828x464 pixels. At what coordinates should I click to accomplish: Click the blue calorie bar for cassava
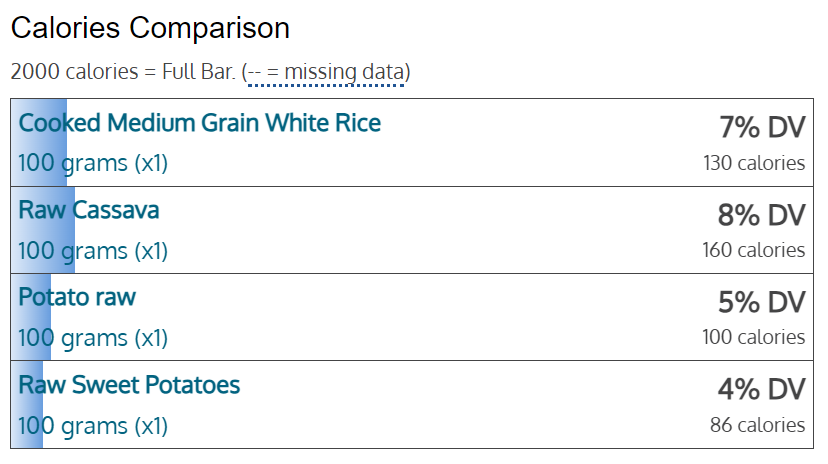43,230
